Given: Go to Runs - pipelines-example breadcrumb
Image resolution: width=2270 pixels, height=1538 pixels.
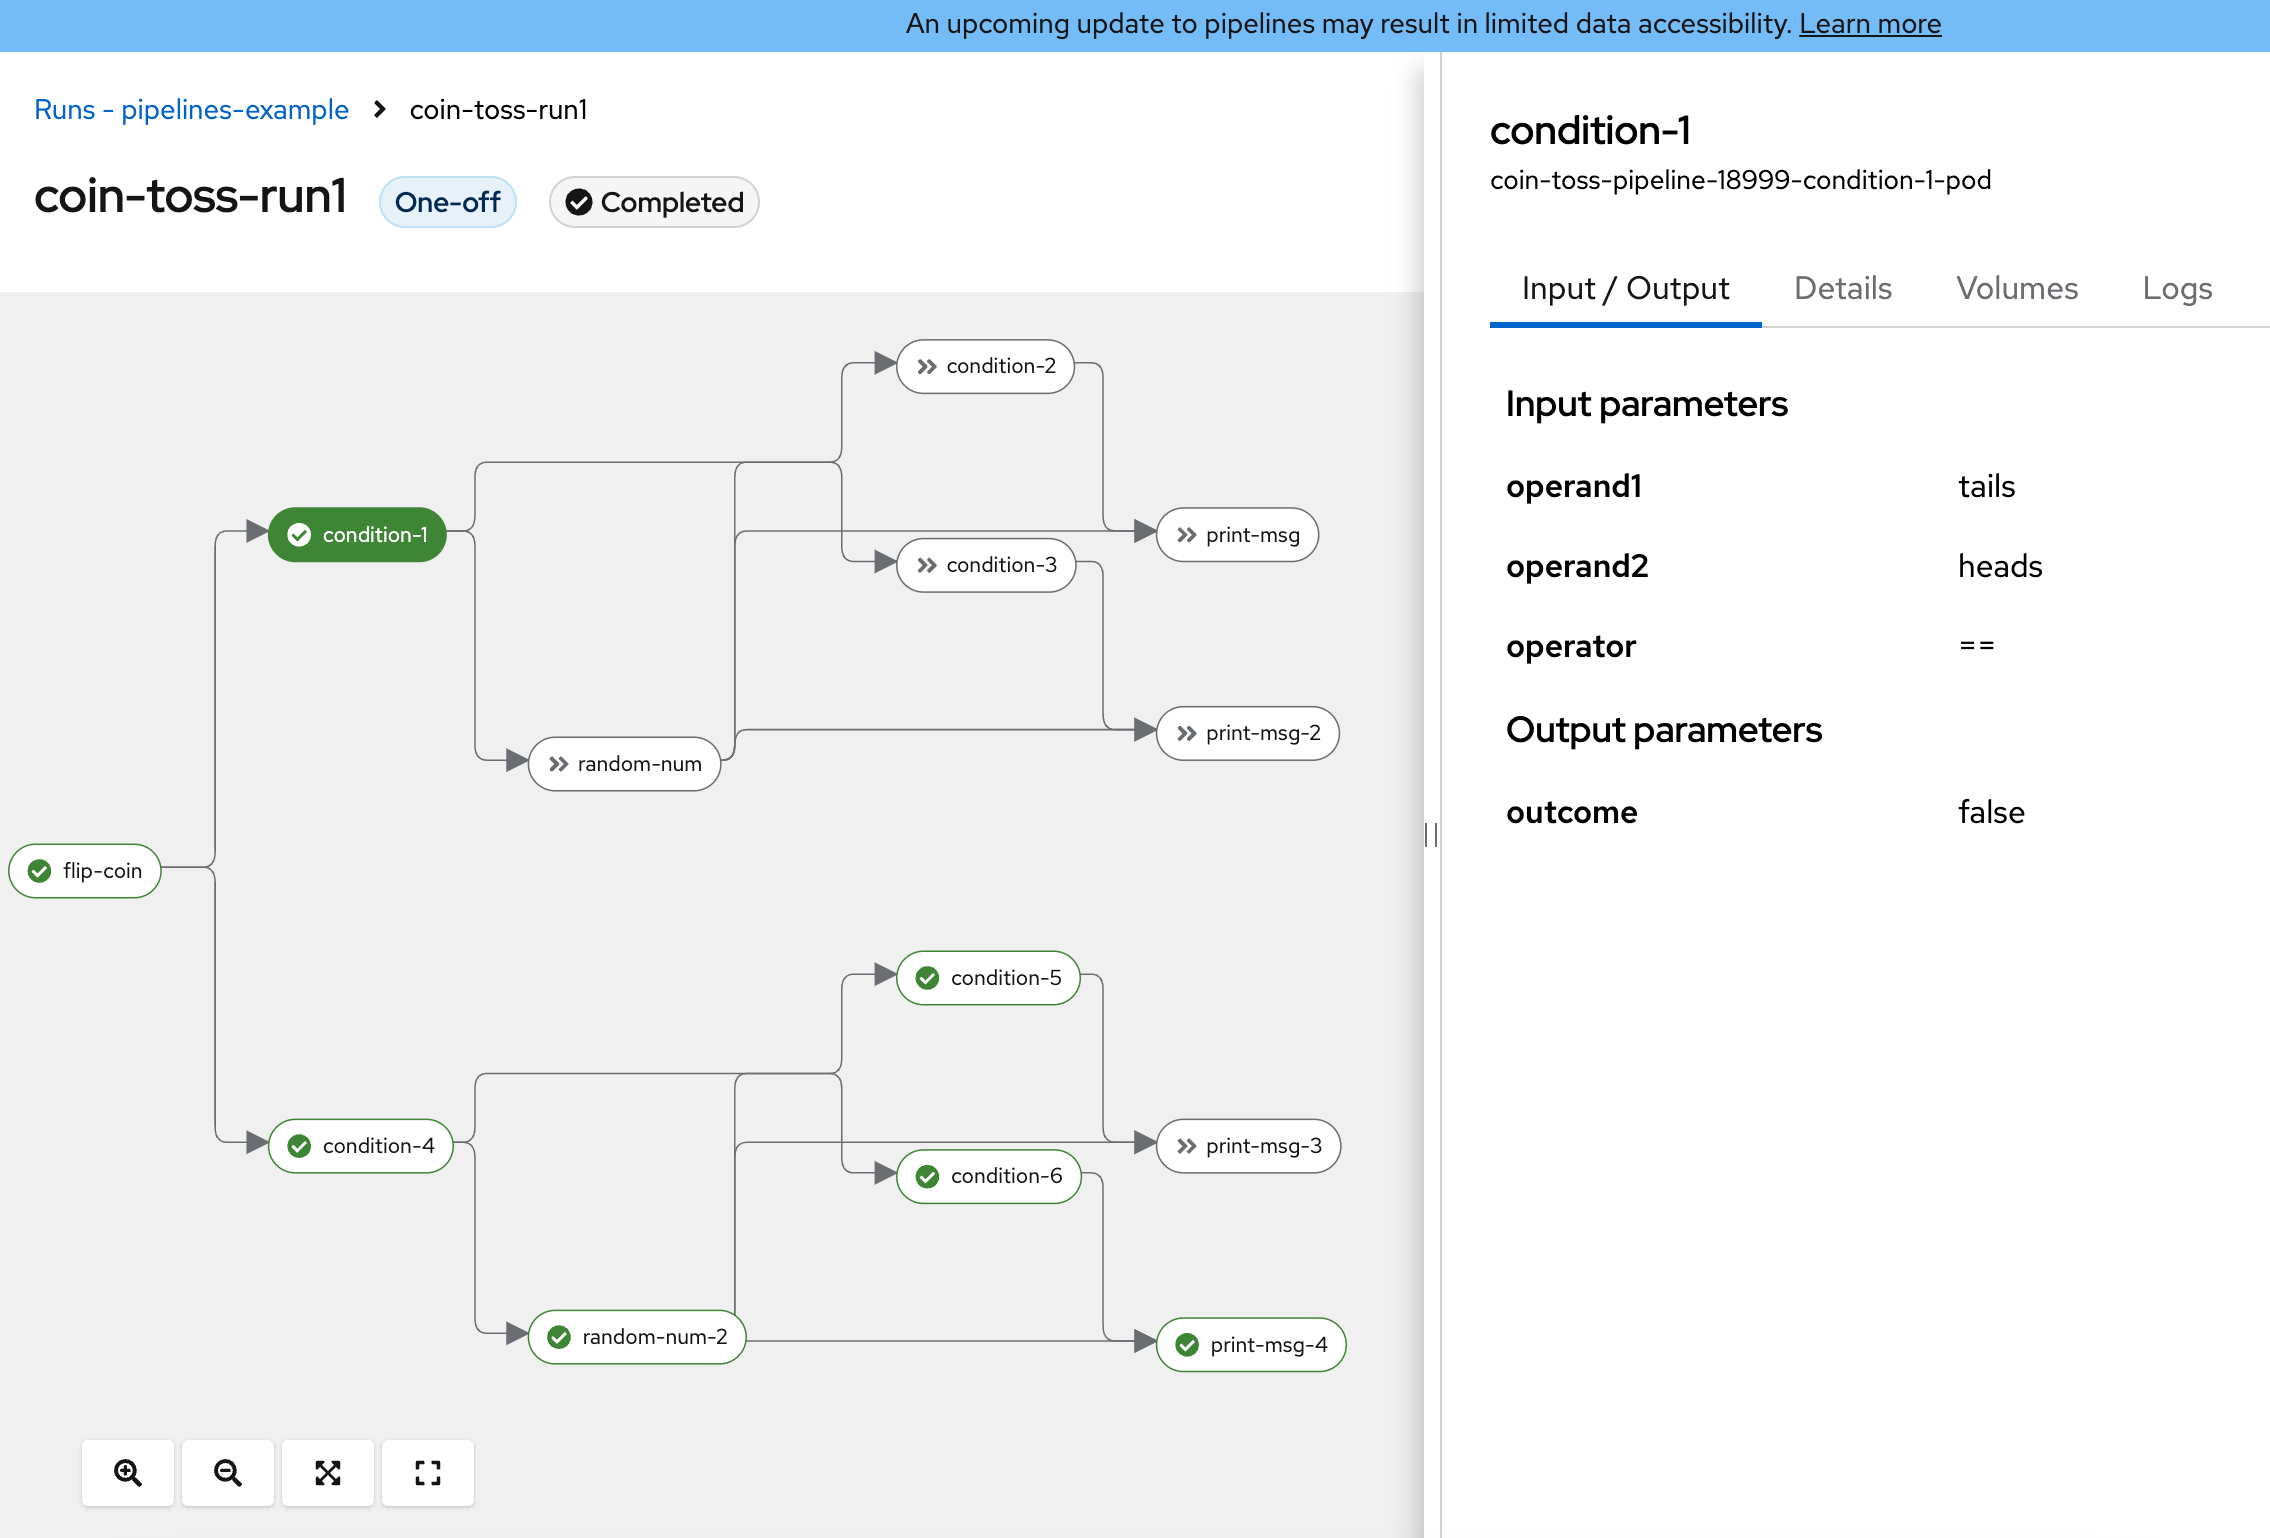Looking at the screenshot, I should 191,109.
